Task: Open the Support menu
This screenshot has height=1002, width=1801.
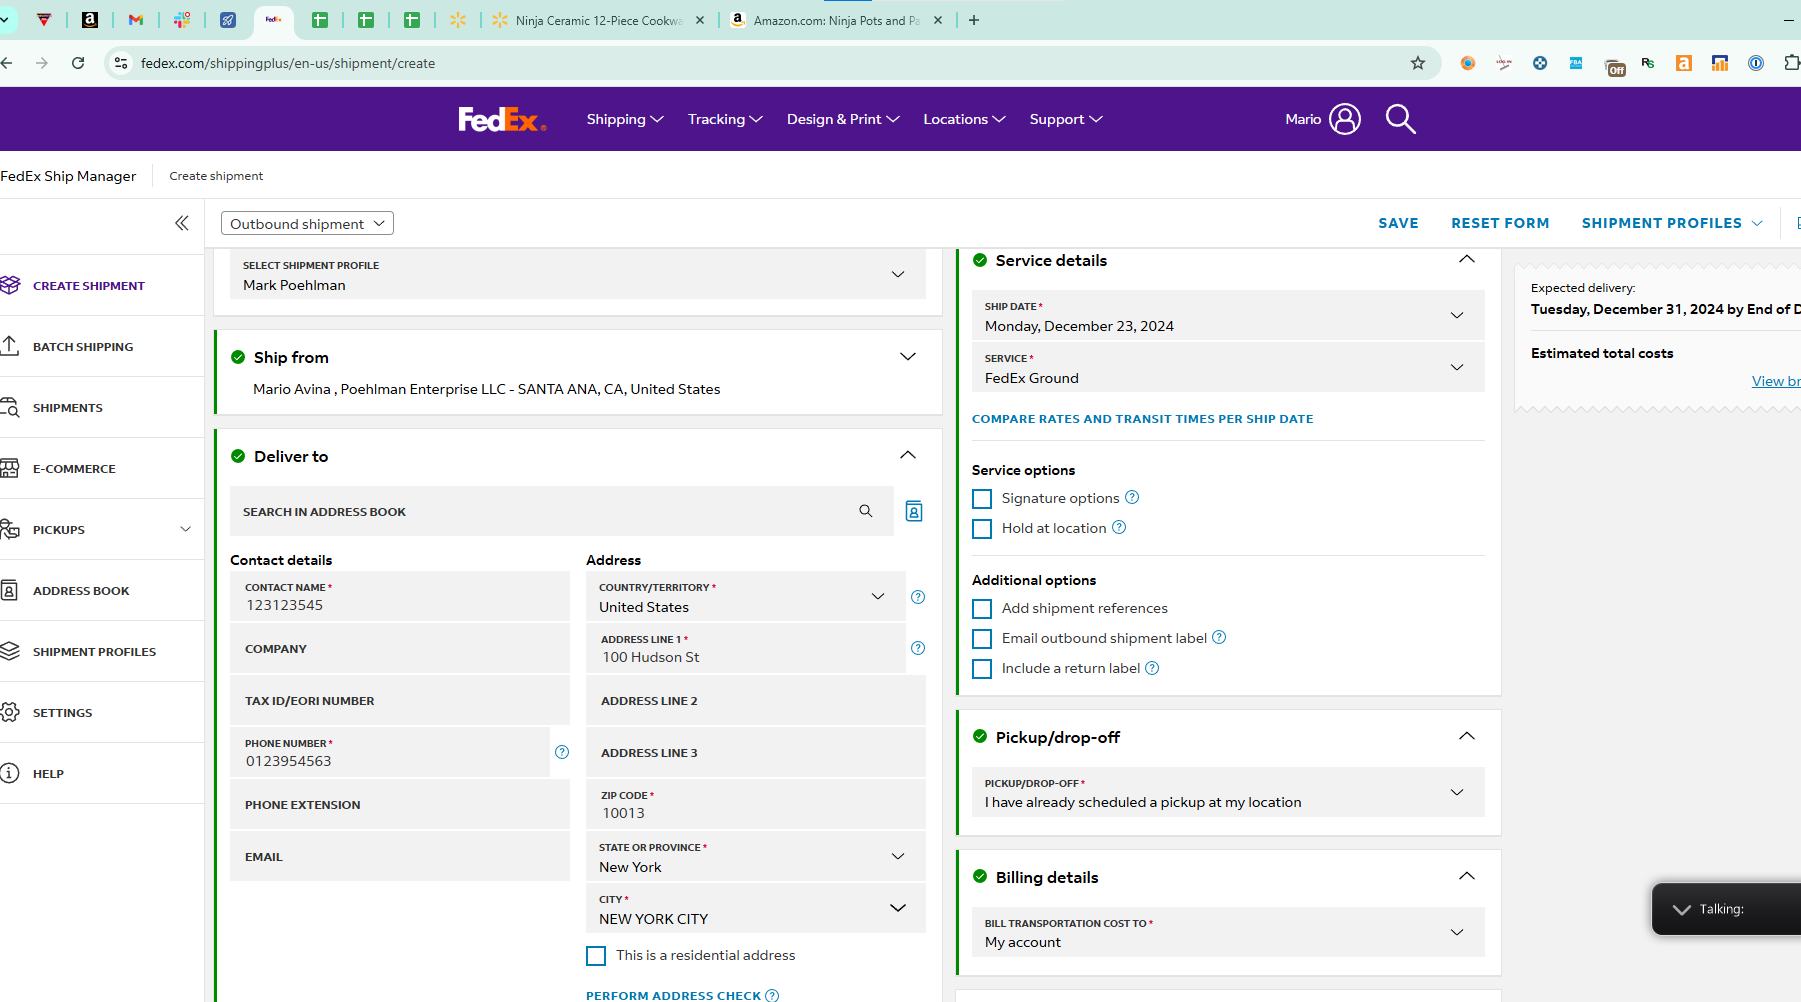Action: tap(1066, 119)
